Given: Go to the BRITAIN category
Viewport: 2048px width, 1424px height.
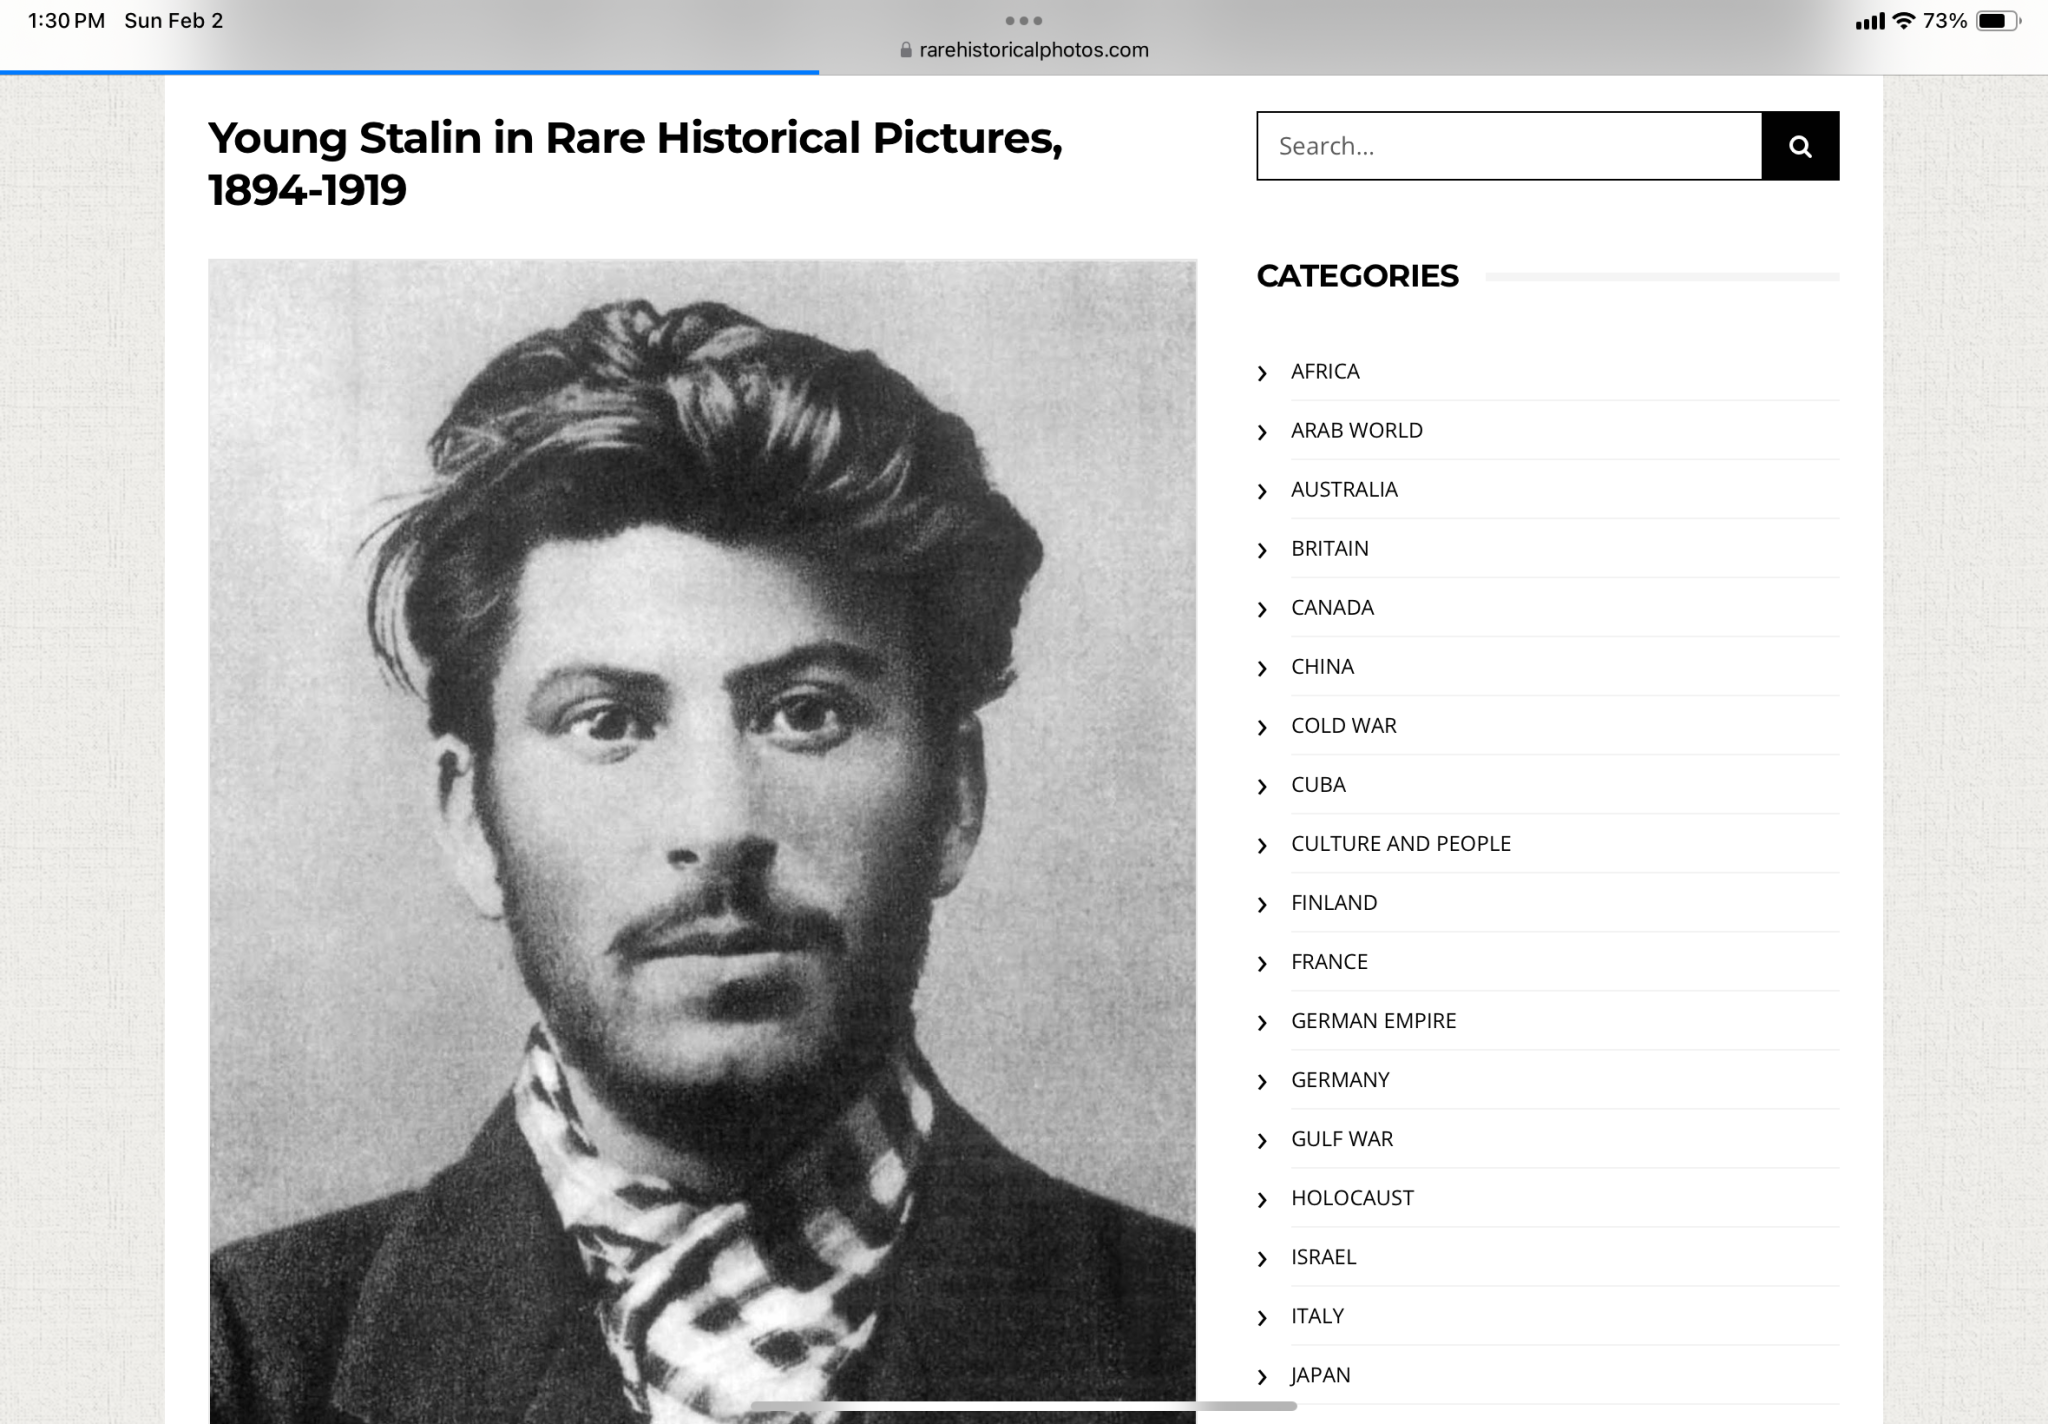Looking at the screenshot, I should [1329, 548].
